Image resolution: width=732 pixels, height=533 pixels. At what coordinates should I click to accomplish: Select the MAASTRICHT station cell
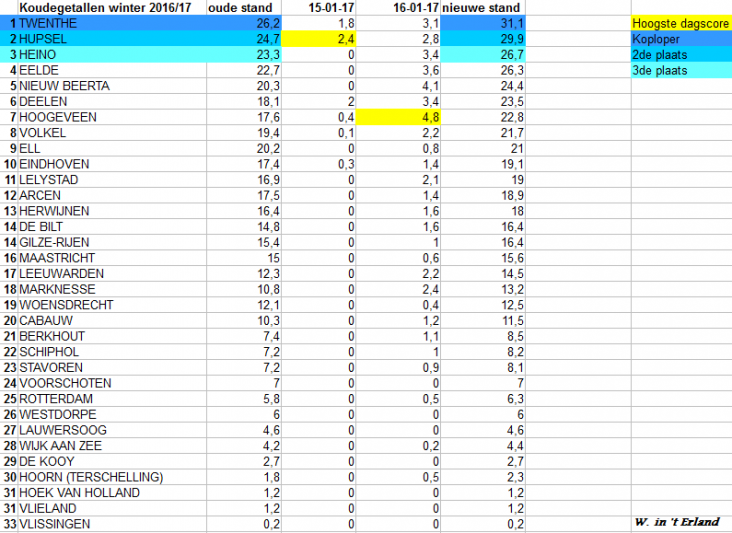[112, 258]
